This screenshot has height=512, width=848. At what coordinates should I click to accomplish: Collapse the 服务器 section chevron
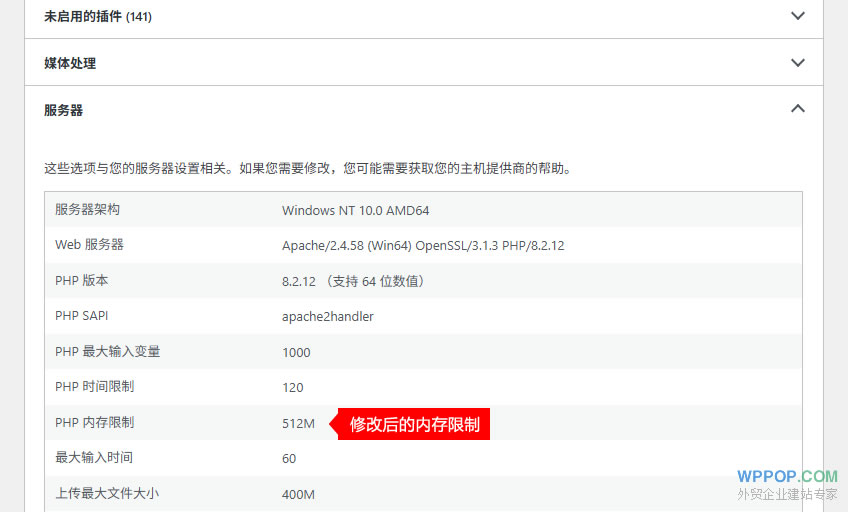tap(797, 109)
